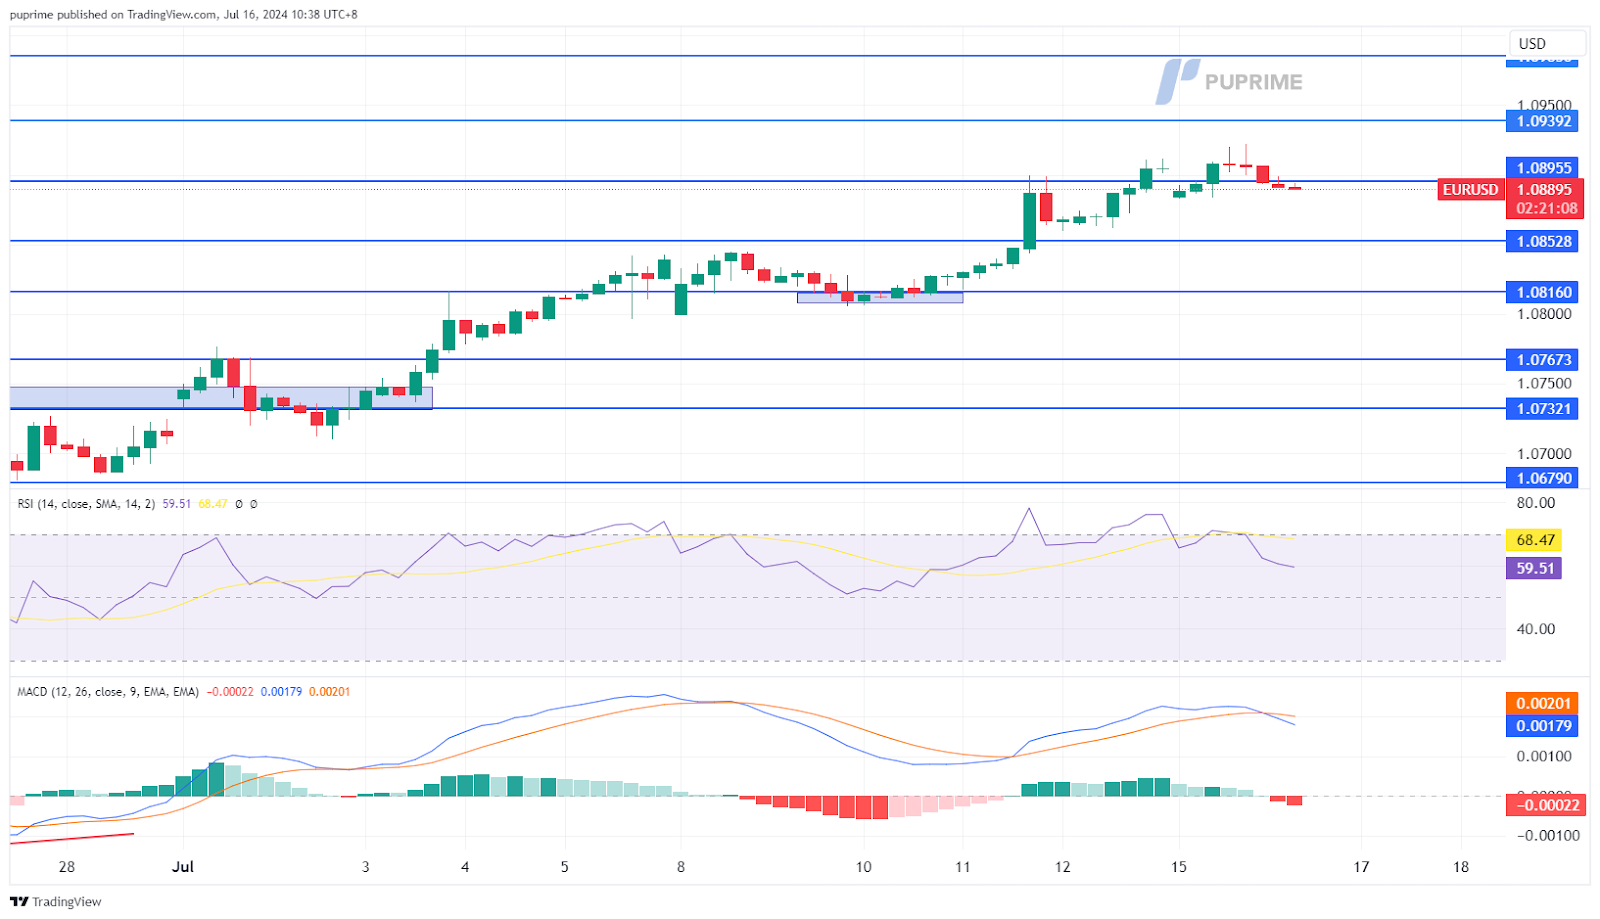This screenshot has width=1600, height=919.
Task: Click the orange 0.00201 MACD axis label
Action: point(1542,704)
